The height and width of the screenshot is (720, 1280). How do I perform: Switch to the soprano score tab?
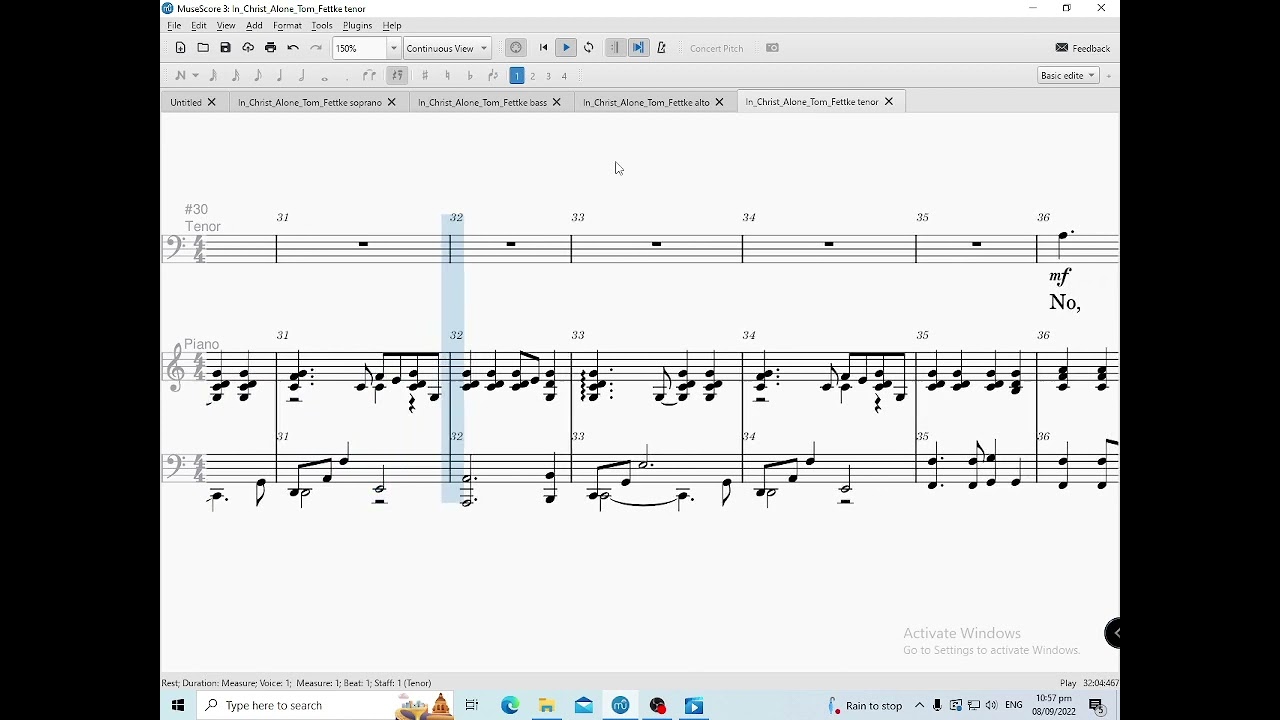click(x=310, y=102)
